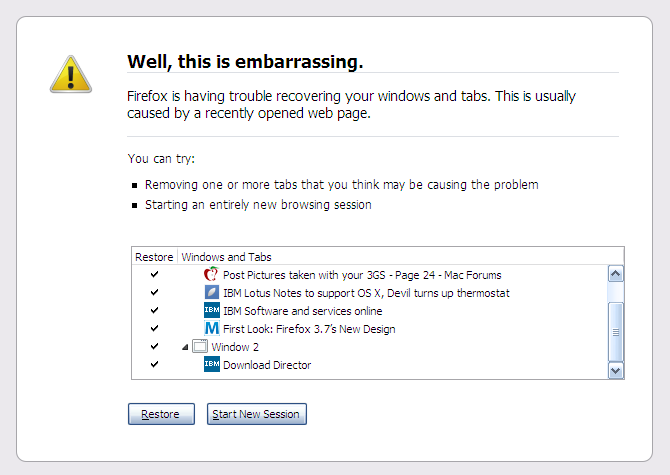Click the Mac Forums apple favicon

tap(212, 274)
